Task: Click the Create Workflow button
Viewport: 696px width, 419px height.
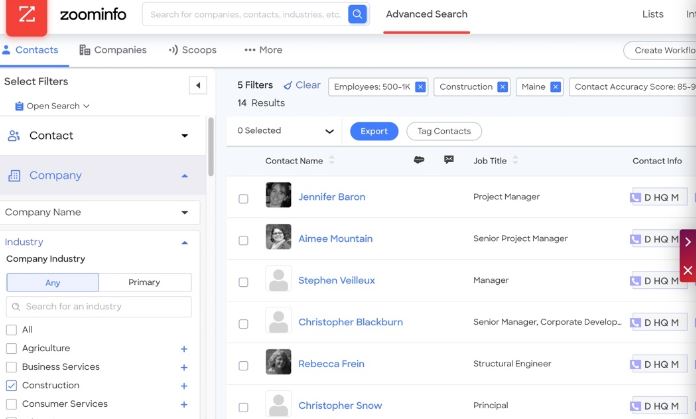Action: (x=660, y=50)
